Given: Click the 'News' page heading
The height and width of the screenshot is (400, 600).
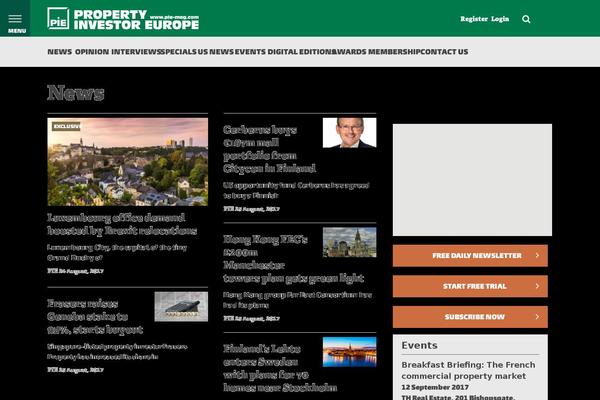Looking at the screenshot, I should [75, 93].
